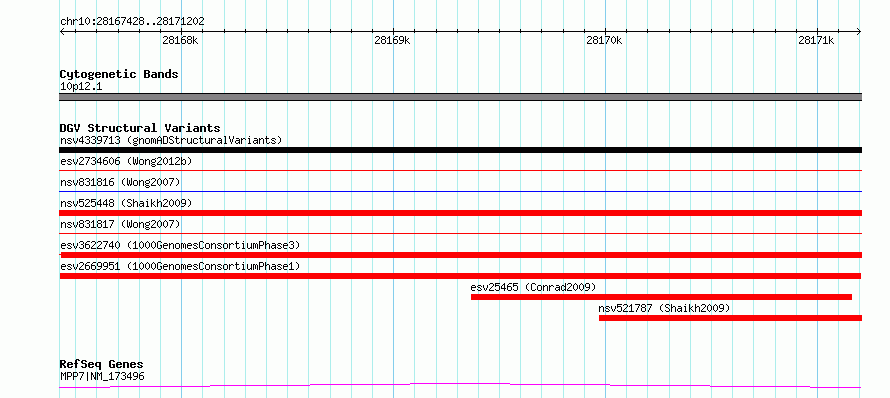The width and height of the screenshot is (890, 398).
Task: Click the left arrow of the ruler
Action: coord(62,32)
